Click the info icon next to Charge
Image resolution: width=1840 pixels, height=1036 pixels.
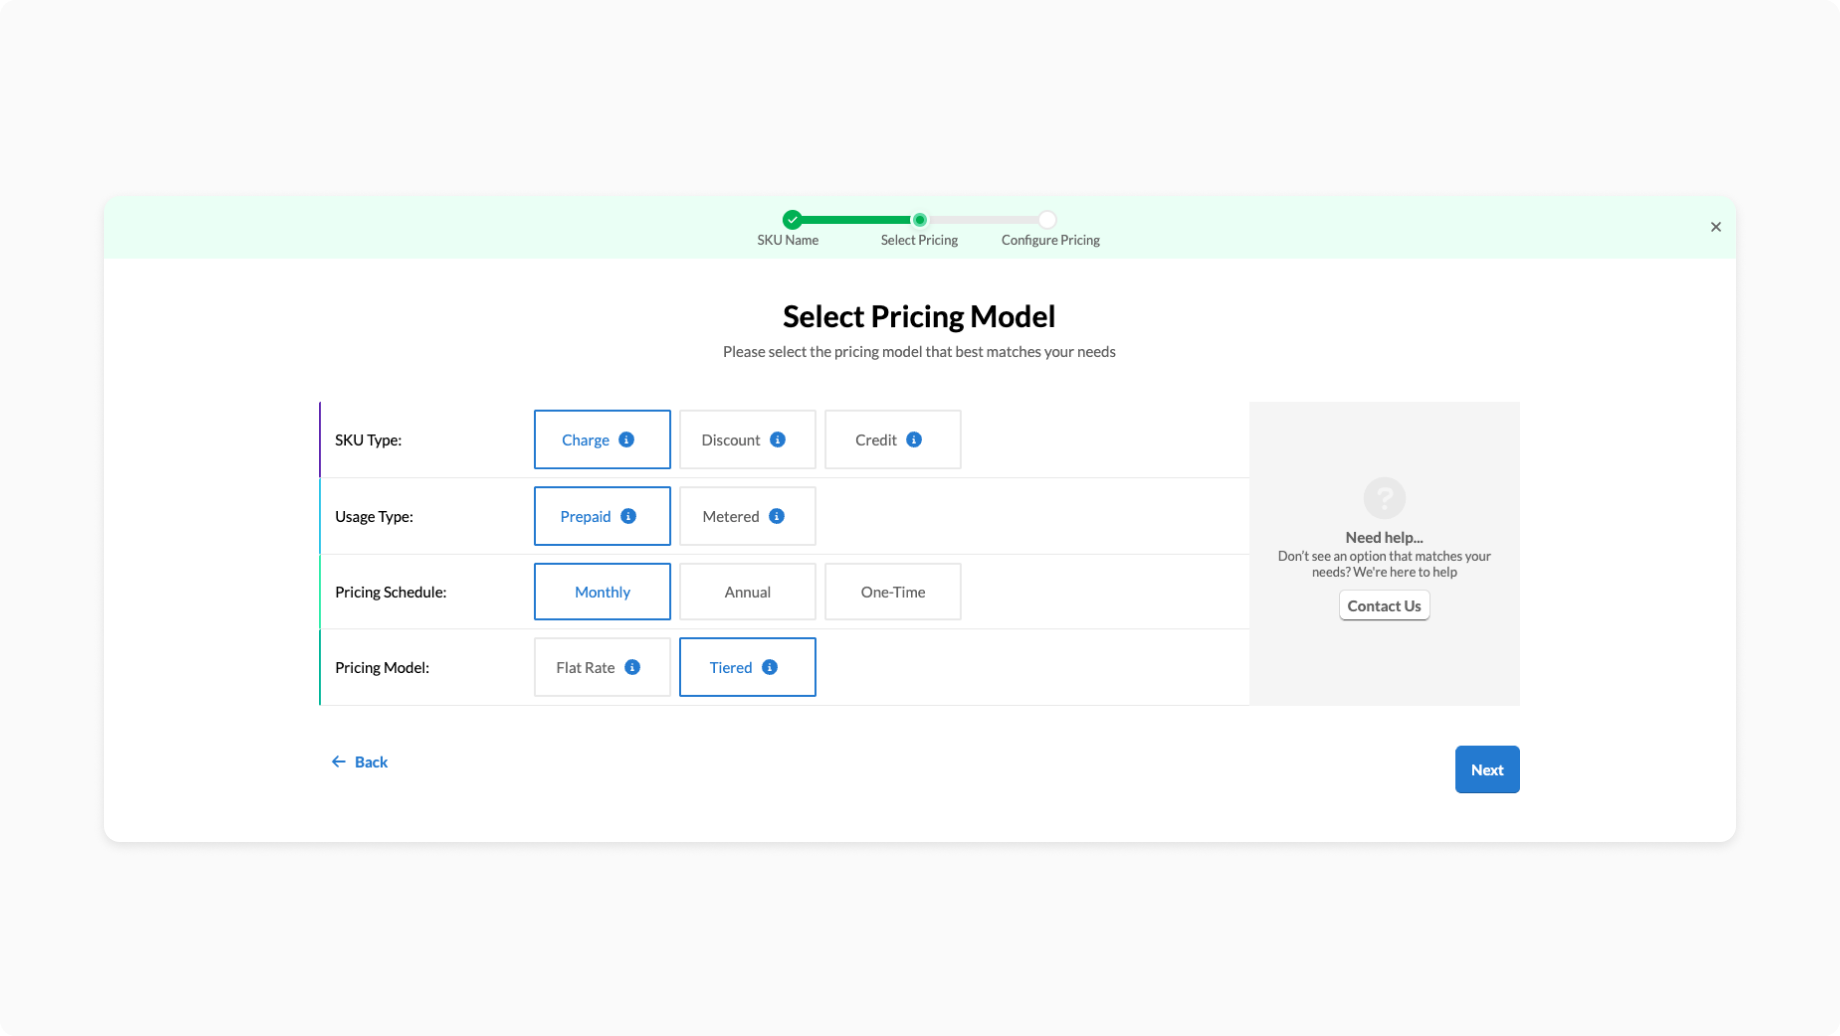click(626, 440)
